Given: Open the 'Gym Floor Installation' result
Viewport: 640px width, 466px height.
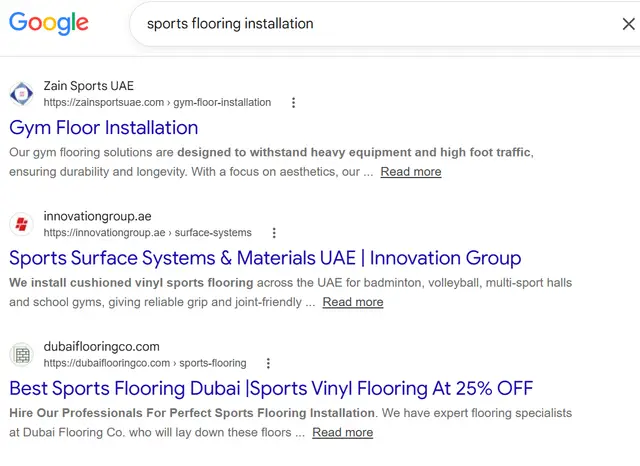Looking at the screenshot, I should pos(104,128).
